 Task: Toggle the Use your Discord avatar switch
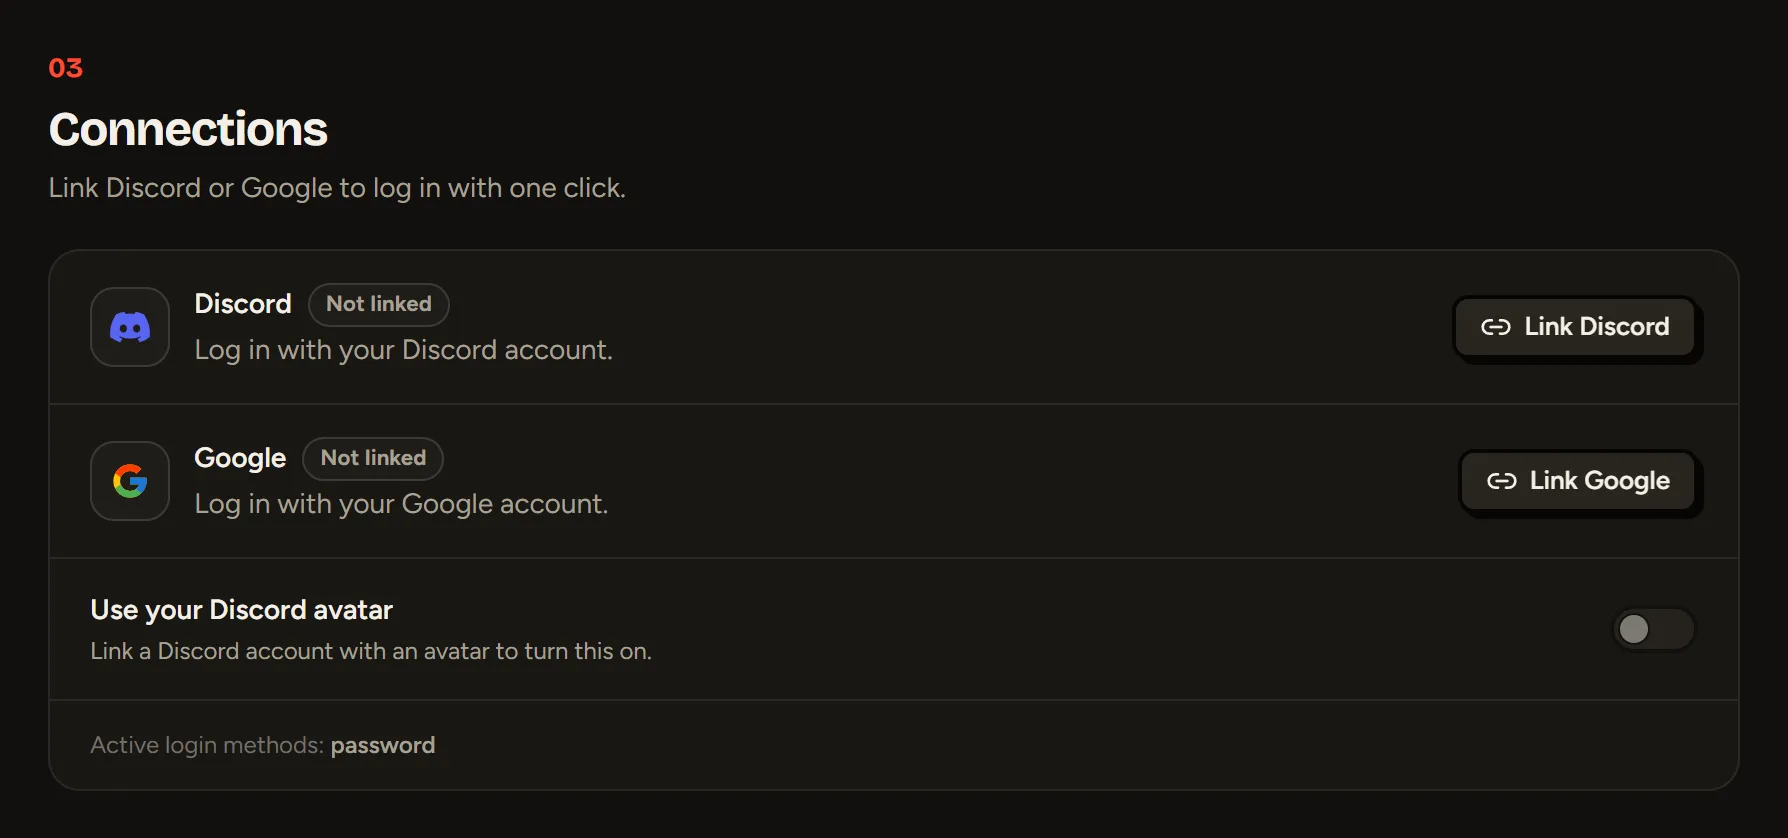(x=1654, y=629)
